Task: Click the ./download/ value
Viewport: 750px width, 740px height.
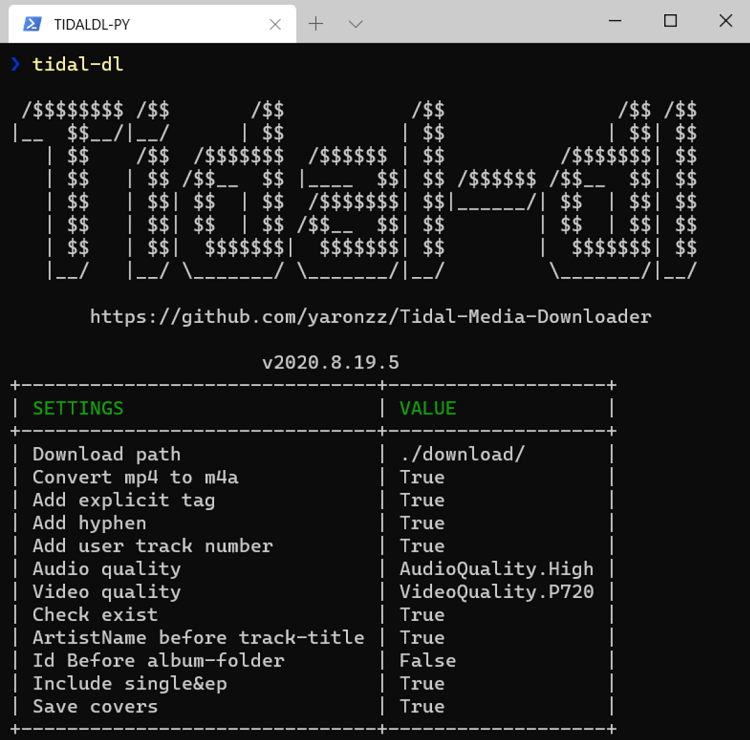Action: [x=462, y=454]
